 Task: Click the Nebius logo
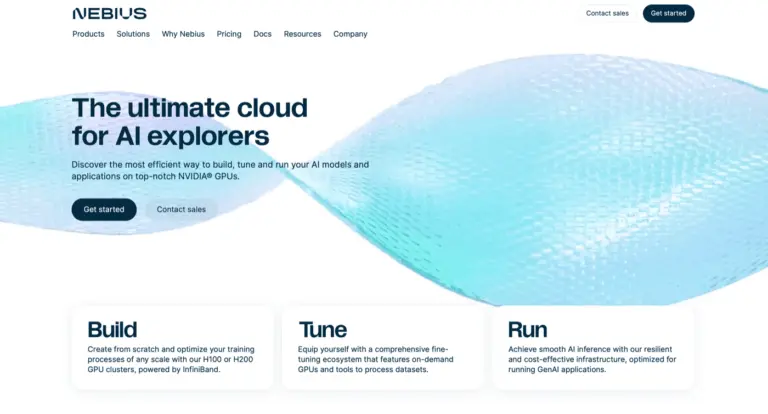pyautogui.click(x=109, y=13)
